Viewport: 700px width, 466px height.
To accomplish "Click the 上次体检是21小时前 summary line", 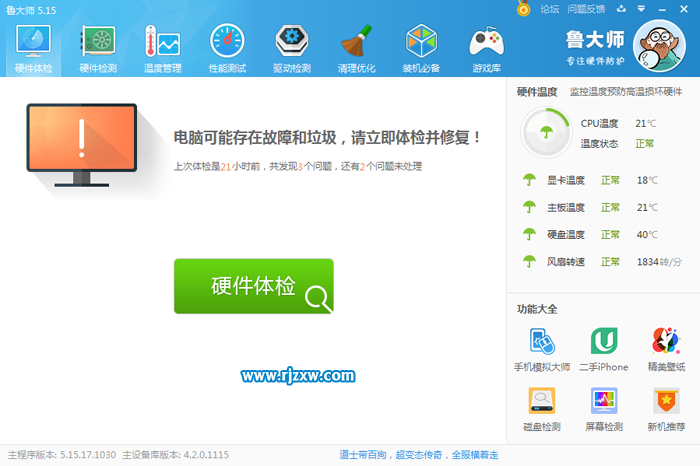I will pos(298,166).
